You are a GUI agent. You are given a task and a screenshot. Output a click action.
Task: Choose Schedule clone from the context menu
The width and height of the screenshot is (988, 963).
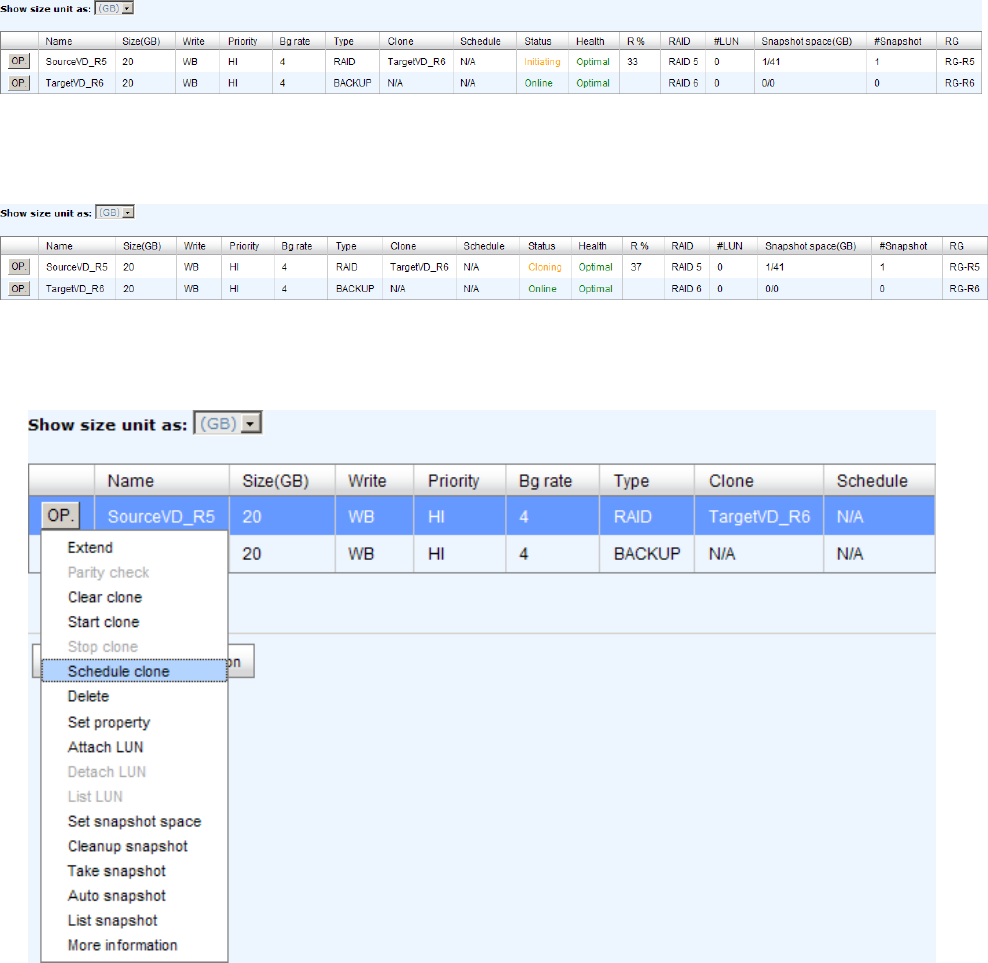(118, 671)
